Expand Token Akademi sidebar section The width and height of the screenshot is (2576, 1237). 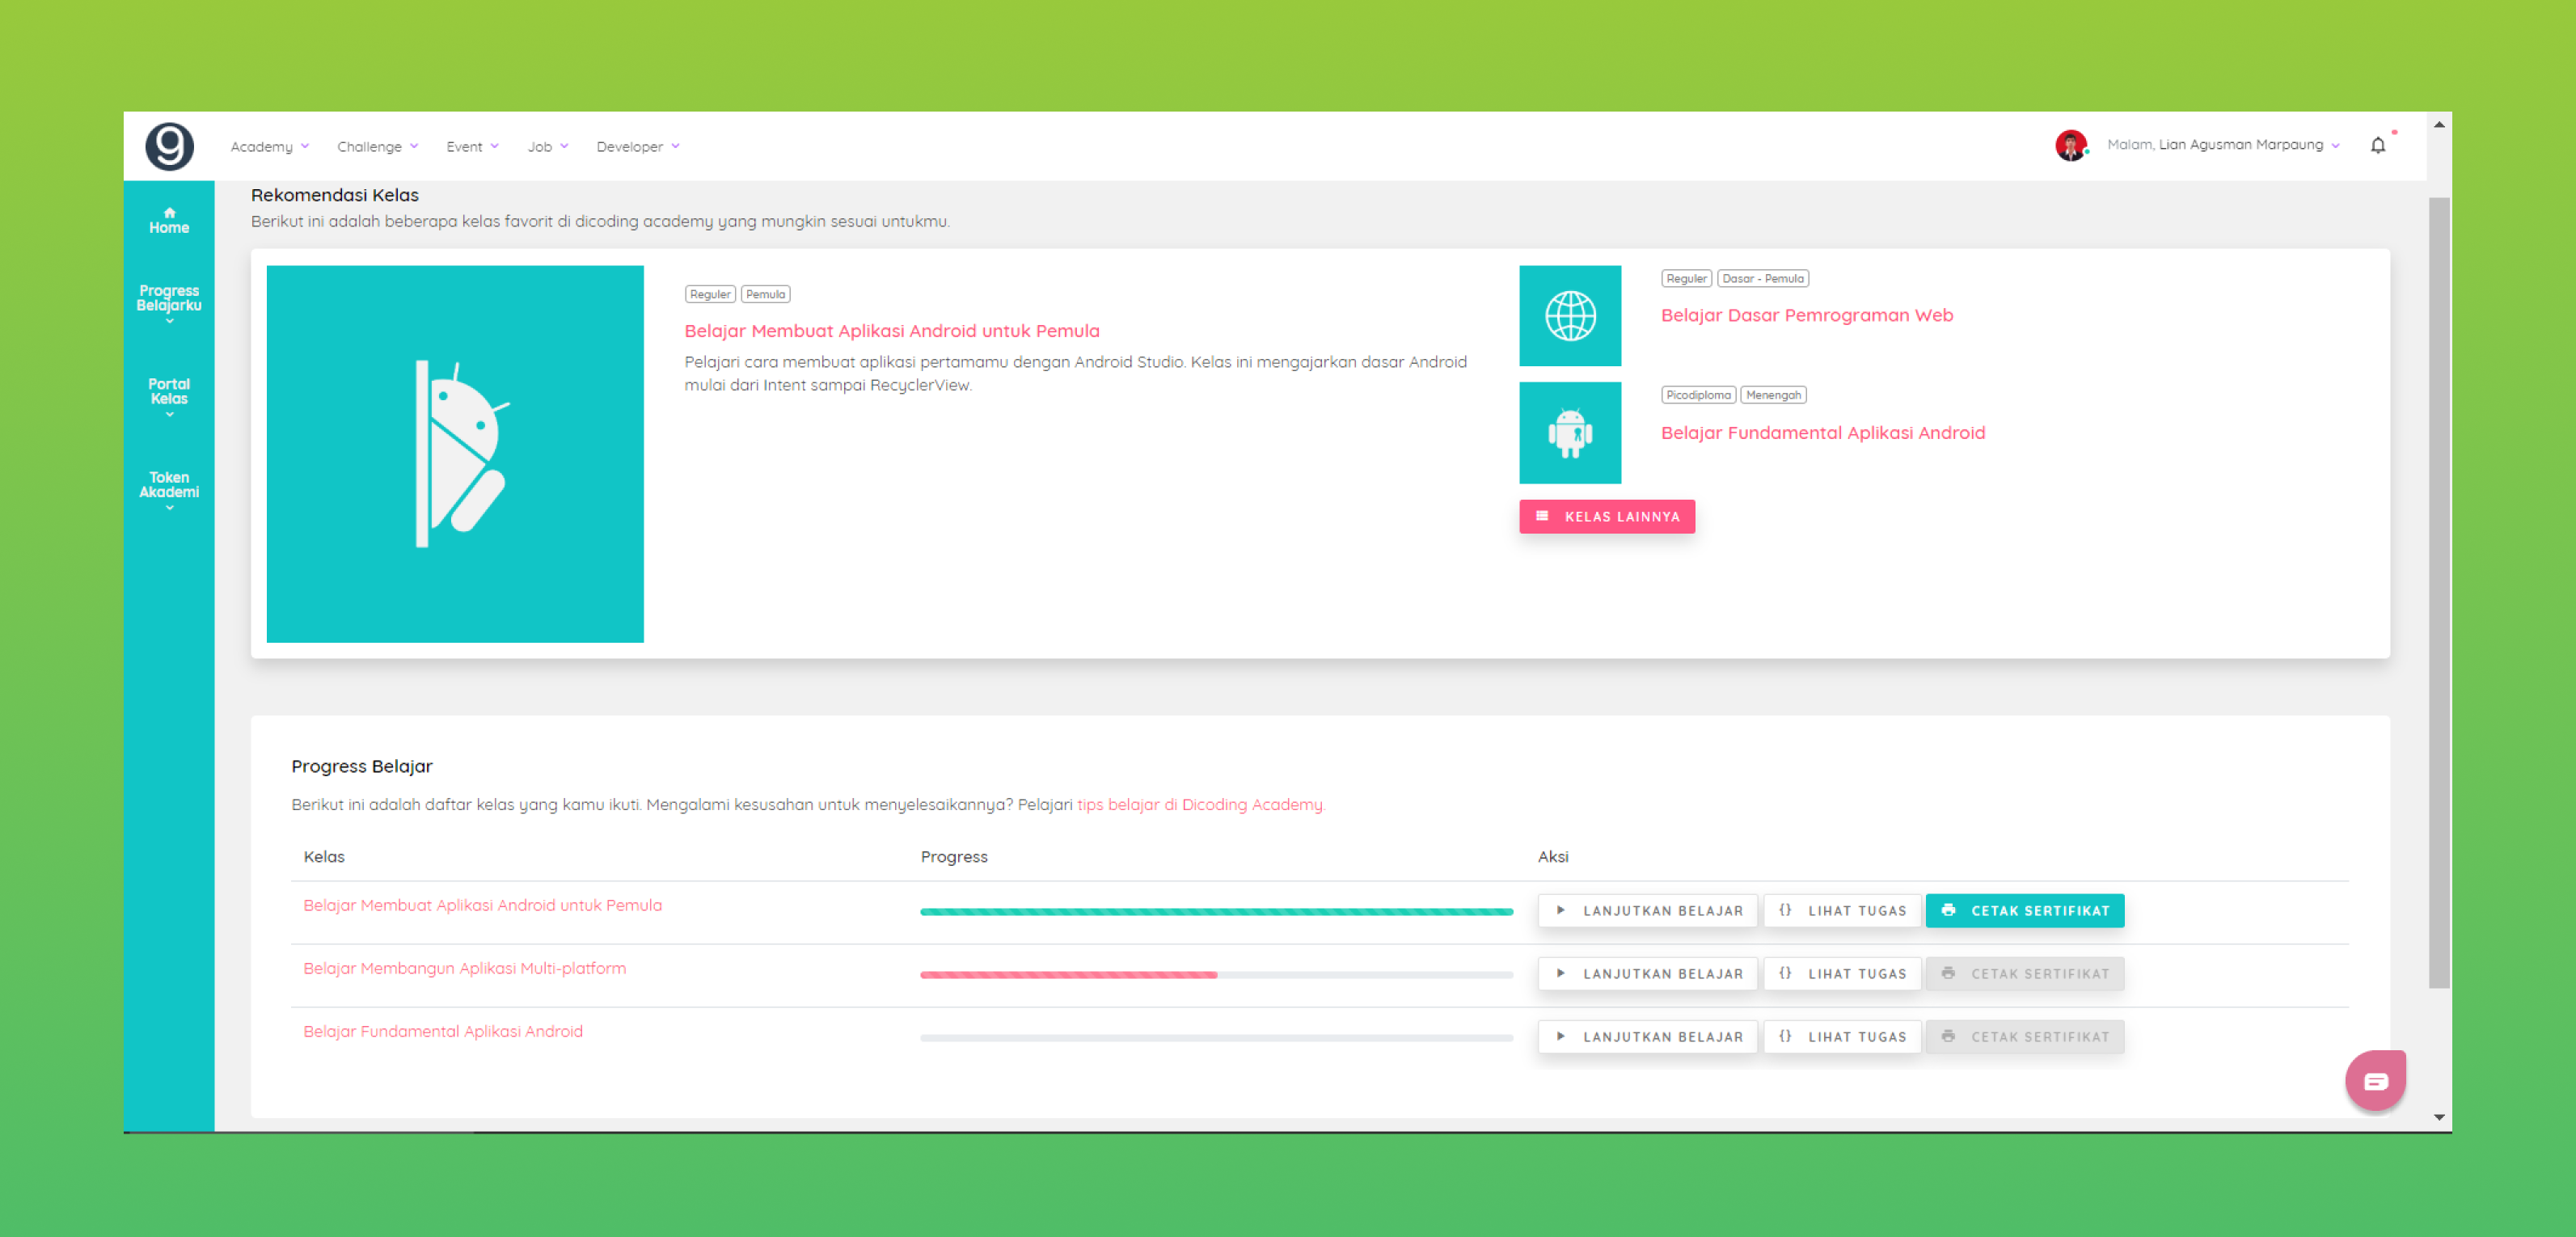[169, 487]
